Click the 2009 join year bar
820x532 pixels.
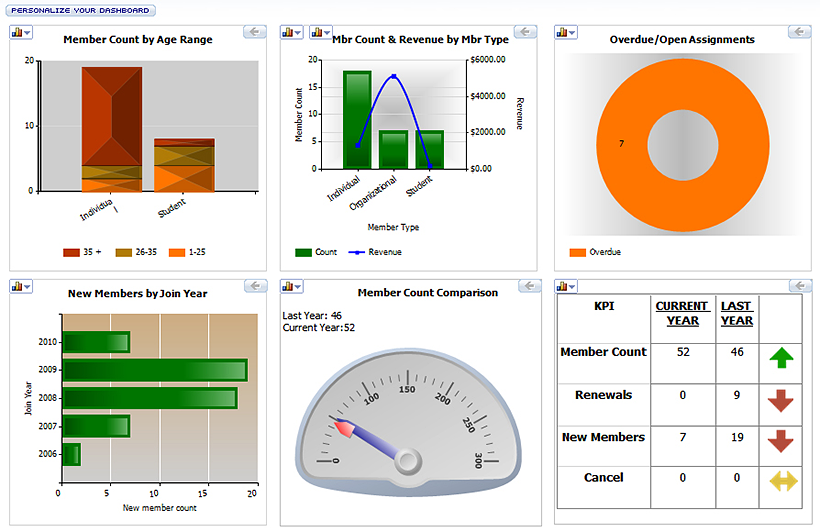click(155, 370)
